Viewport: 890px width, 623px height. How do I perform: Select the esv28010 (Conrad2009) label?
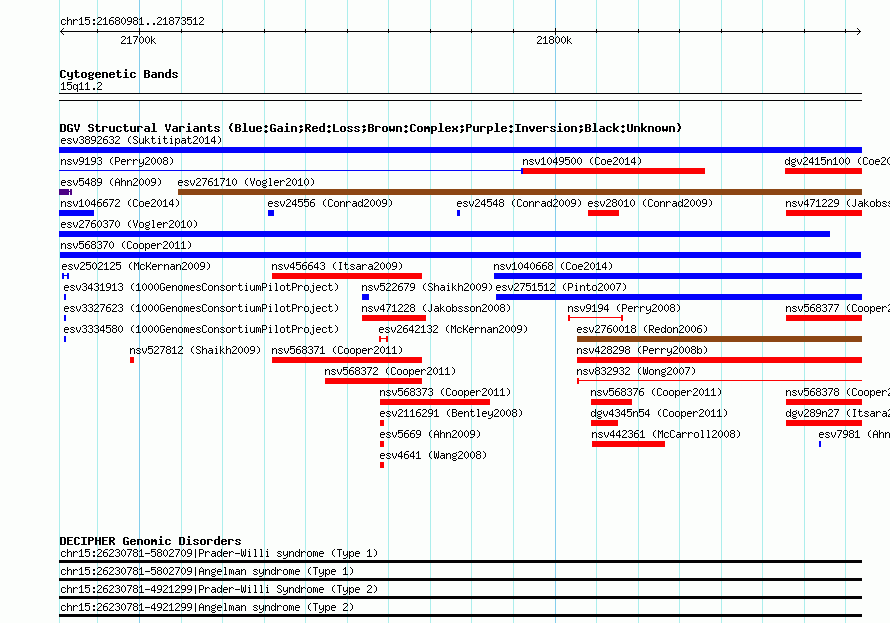[x=650, y=203]
